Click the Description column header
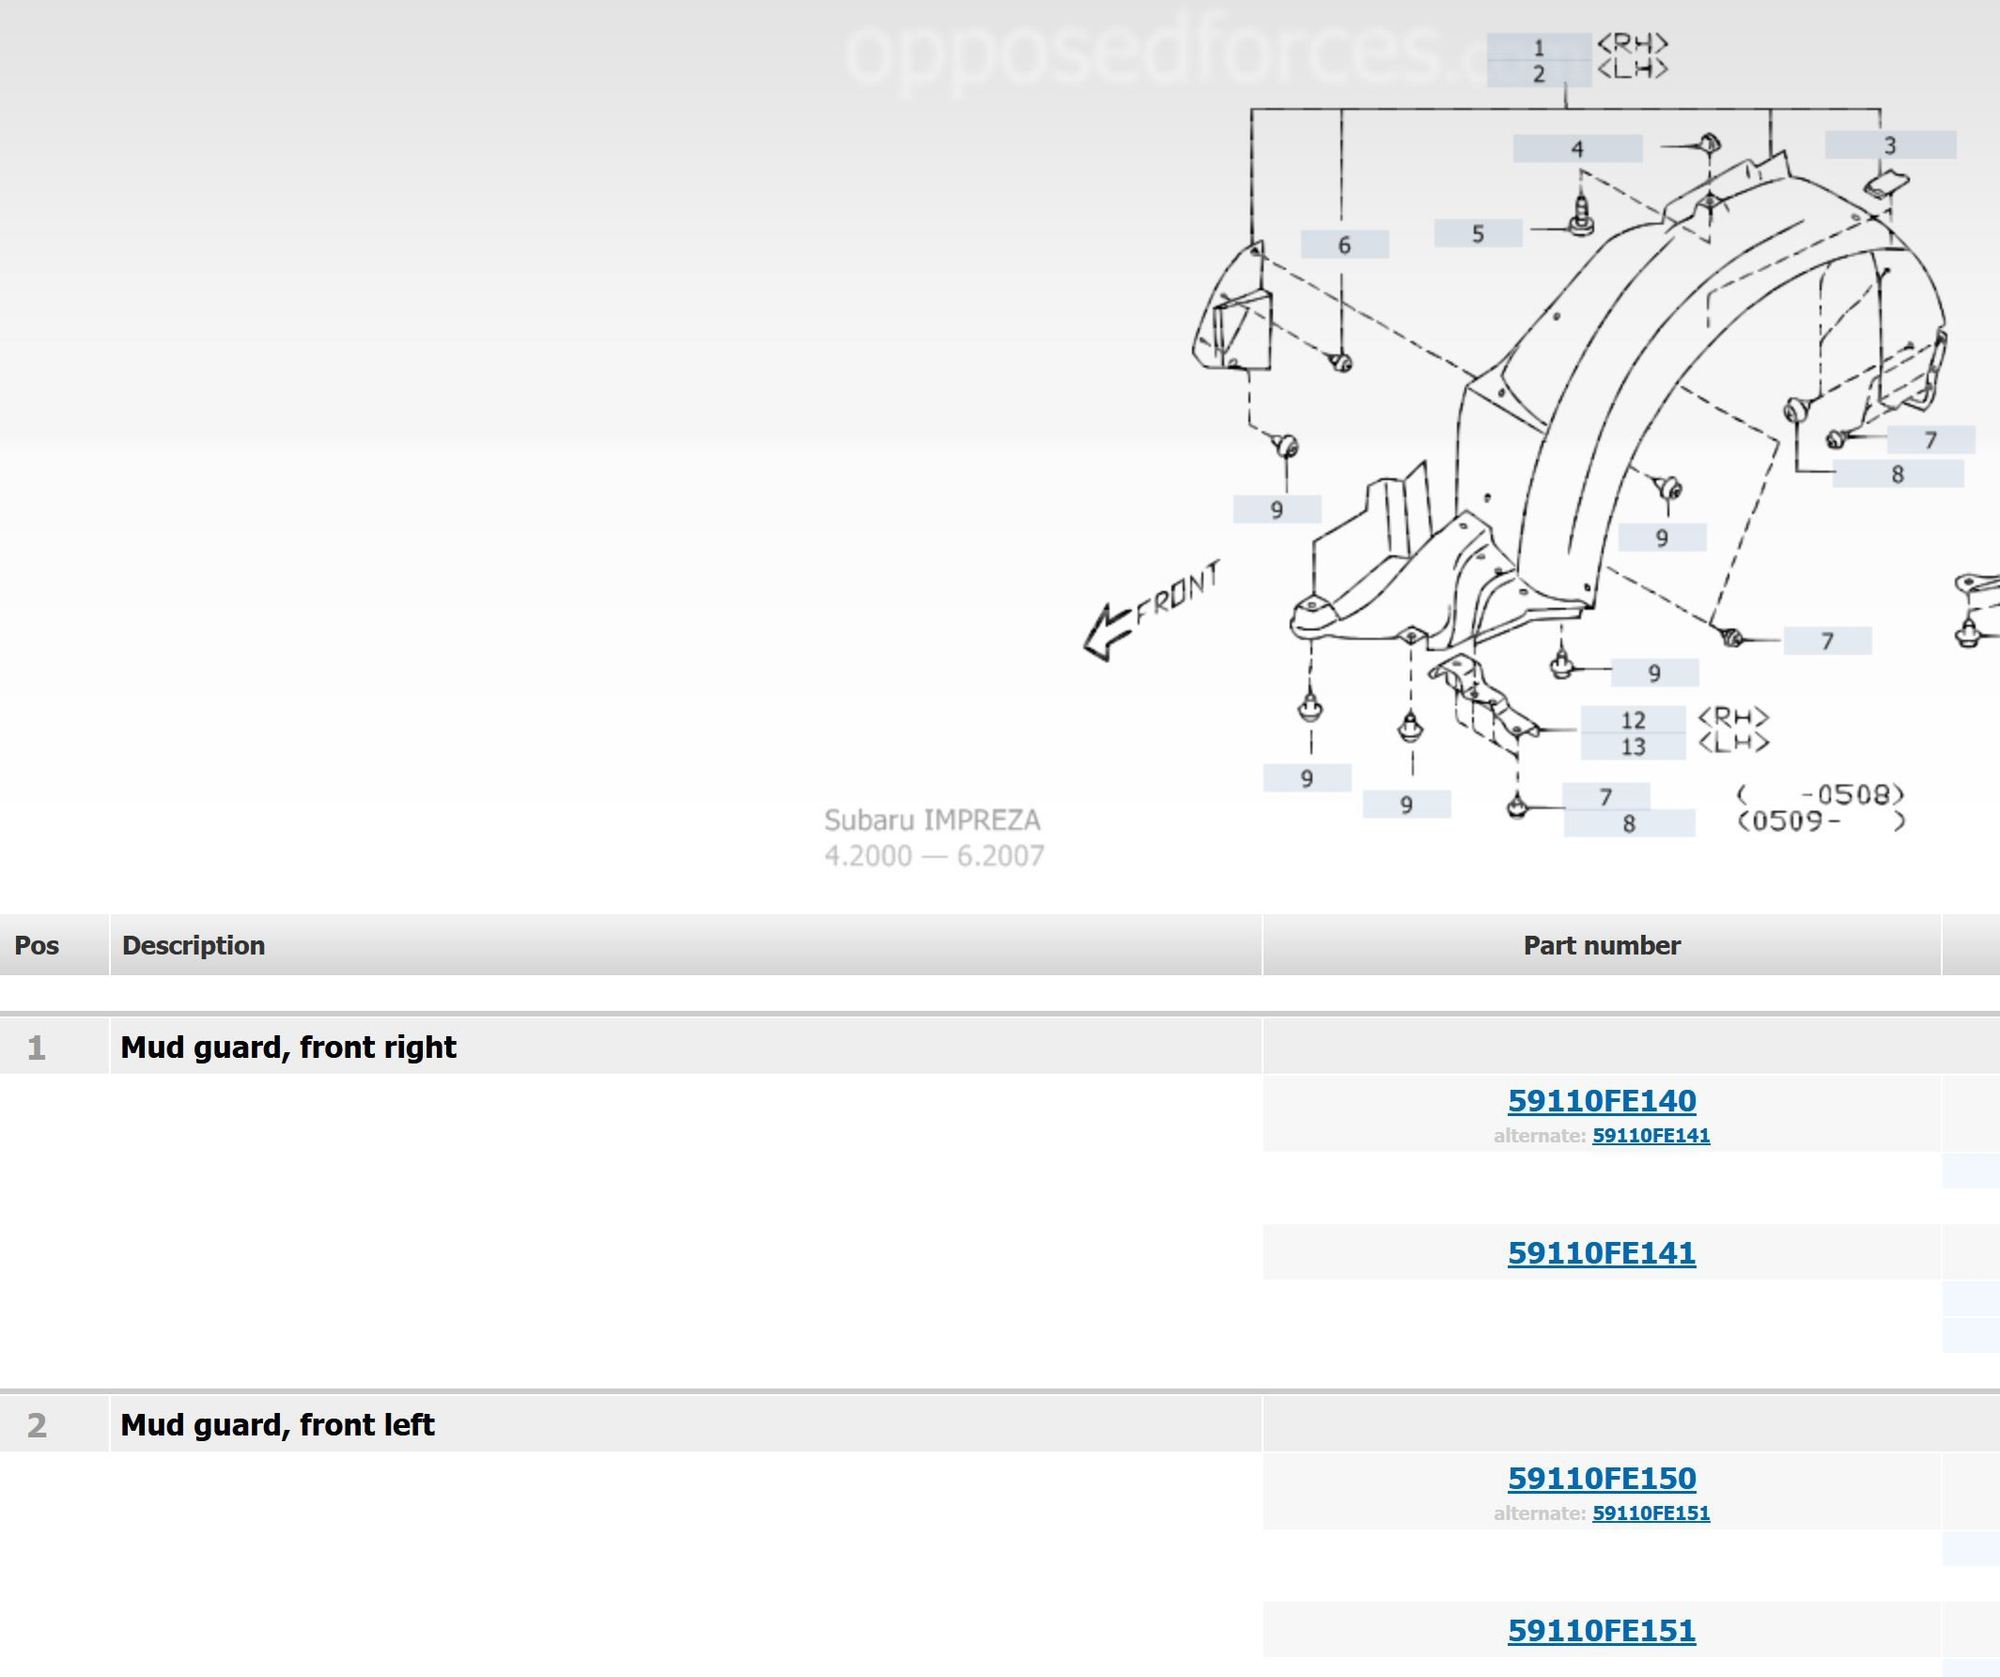This screenshot has width=2000, height=1677. coord(193,945)
